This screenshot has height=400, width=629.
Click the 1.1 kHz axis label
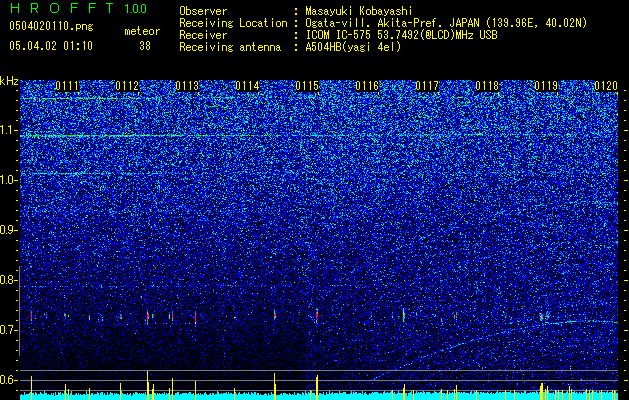(9, 130)
